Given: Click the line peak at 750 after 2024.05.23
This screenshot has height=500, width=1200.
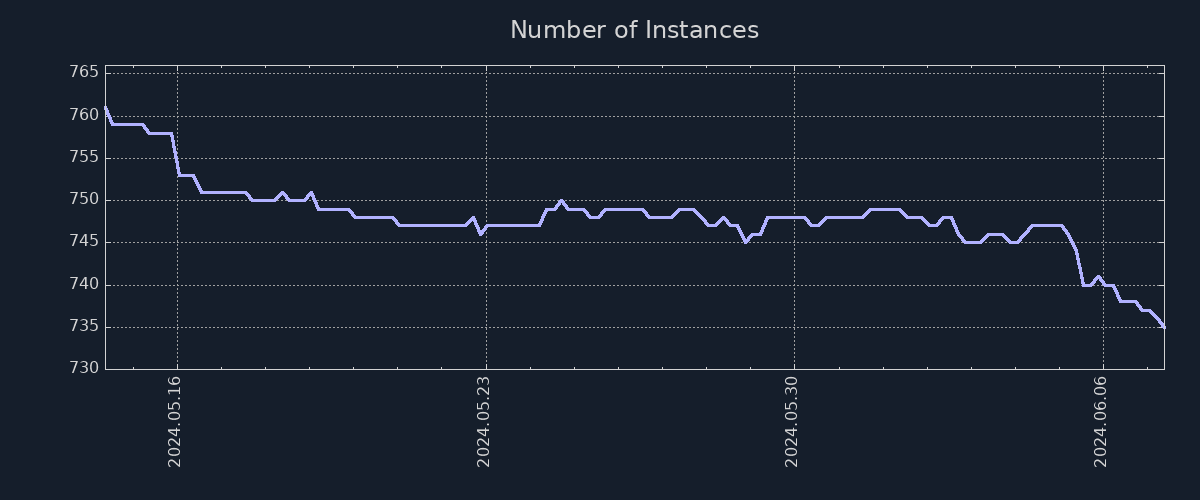Looking at the screenshot, I should tap(561, 200).
